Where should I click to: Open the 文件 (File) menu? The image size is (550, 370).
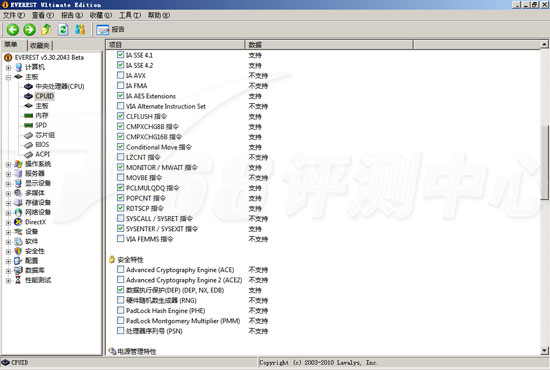(x=14, y=15)
